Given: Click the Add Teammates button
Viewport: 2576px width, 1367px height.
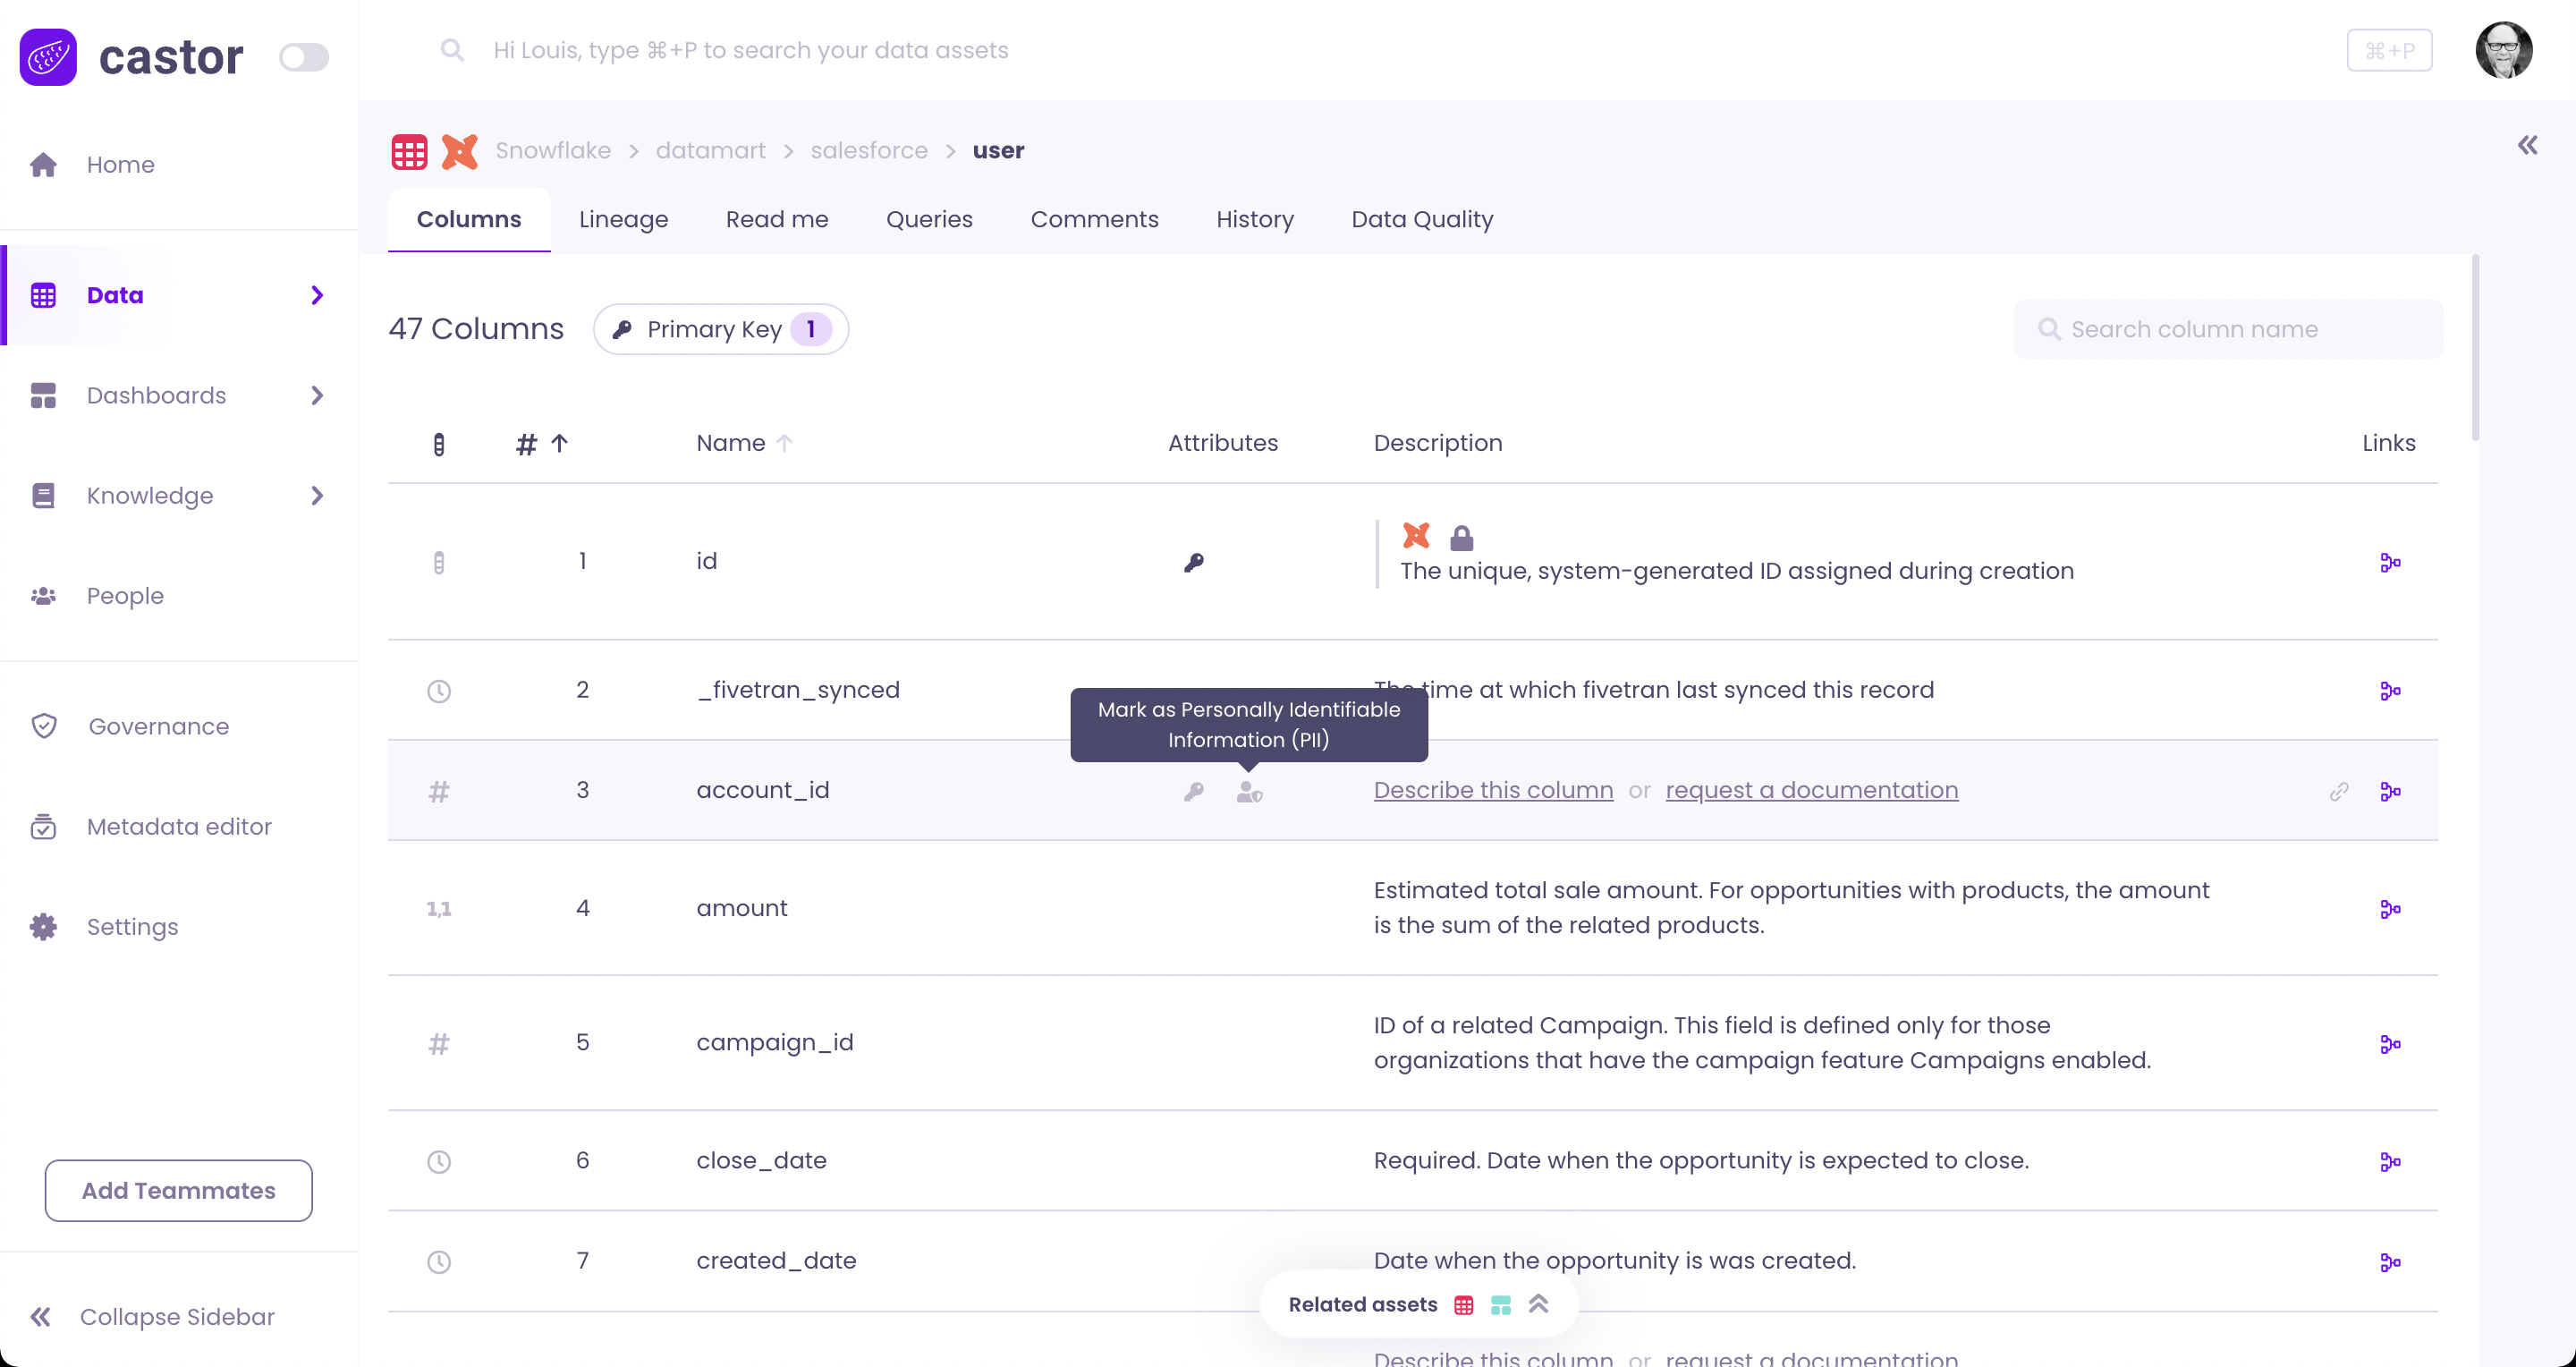Looking at the screenshot, I should click(x=178, y=1190).
